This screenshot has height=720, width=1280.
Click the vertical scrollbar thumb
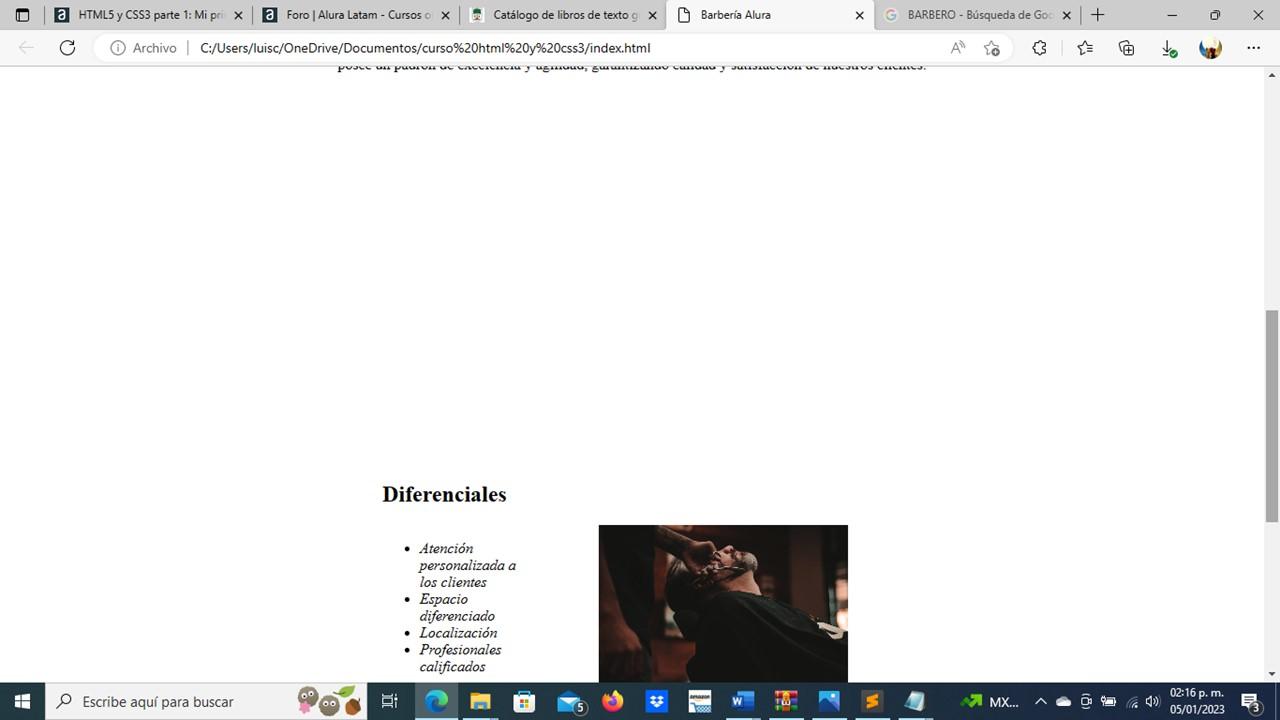click(1272, 415)
